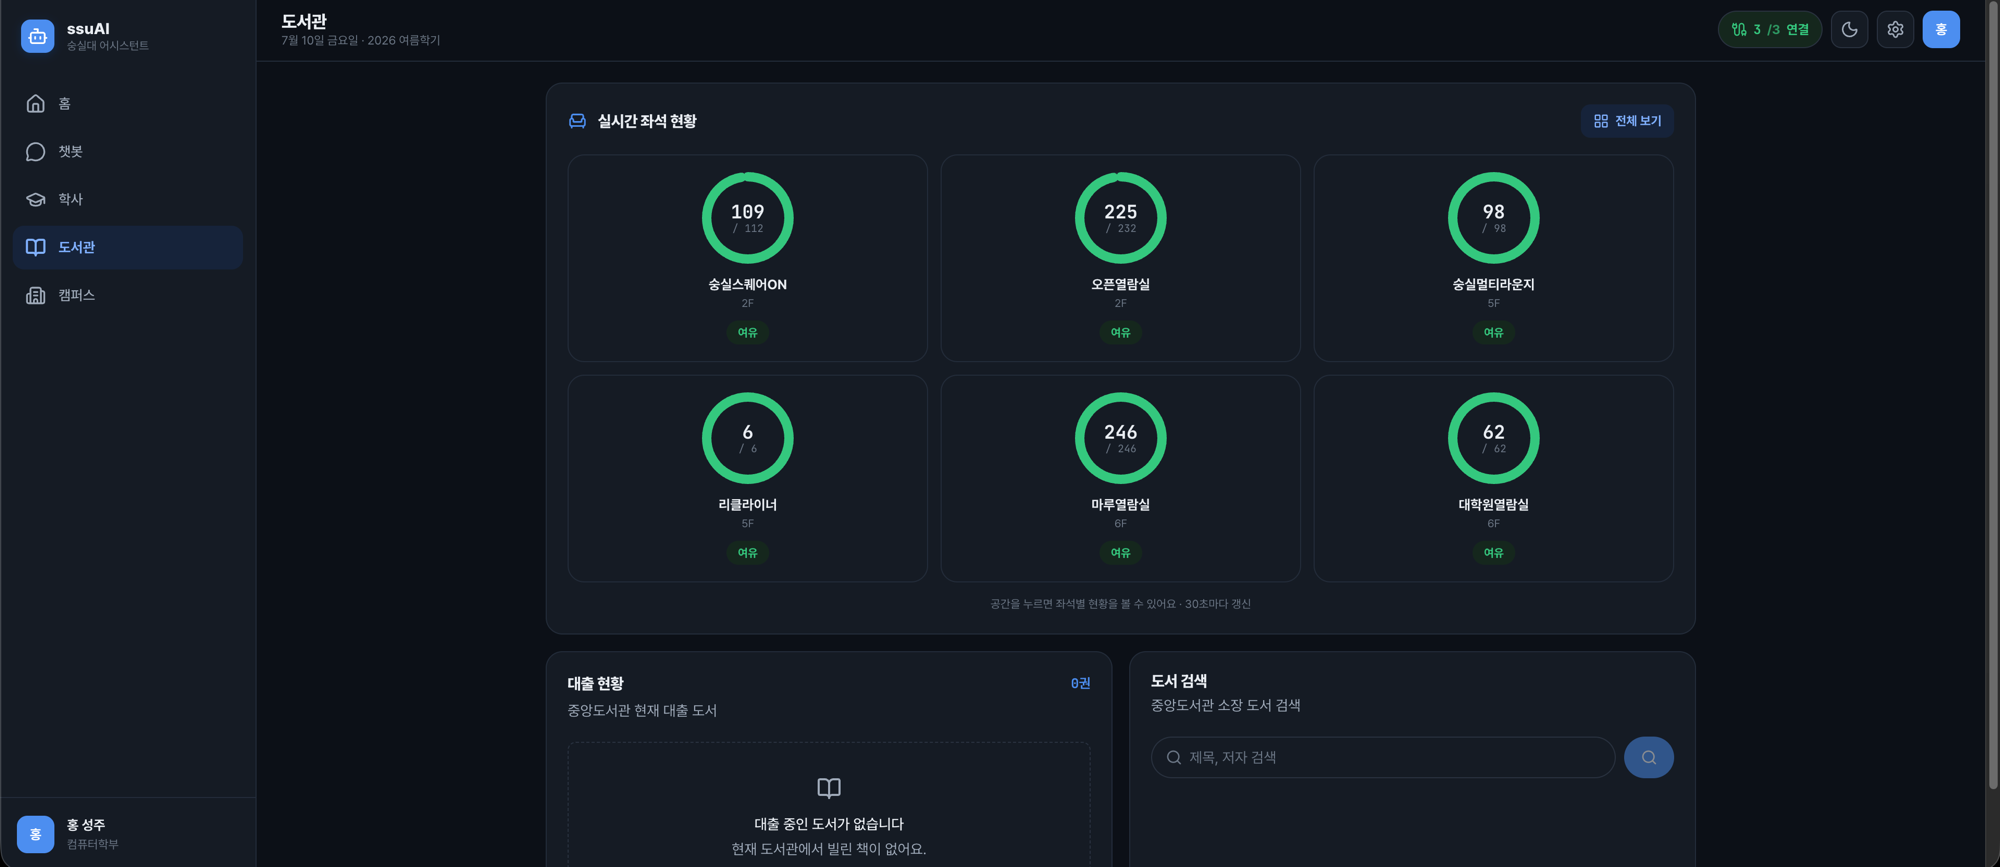The width and height of the screenshot is (2000, 867).
Task: Click the graduation cap icon beside 학사
Action: [36, 200]
